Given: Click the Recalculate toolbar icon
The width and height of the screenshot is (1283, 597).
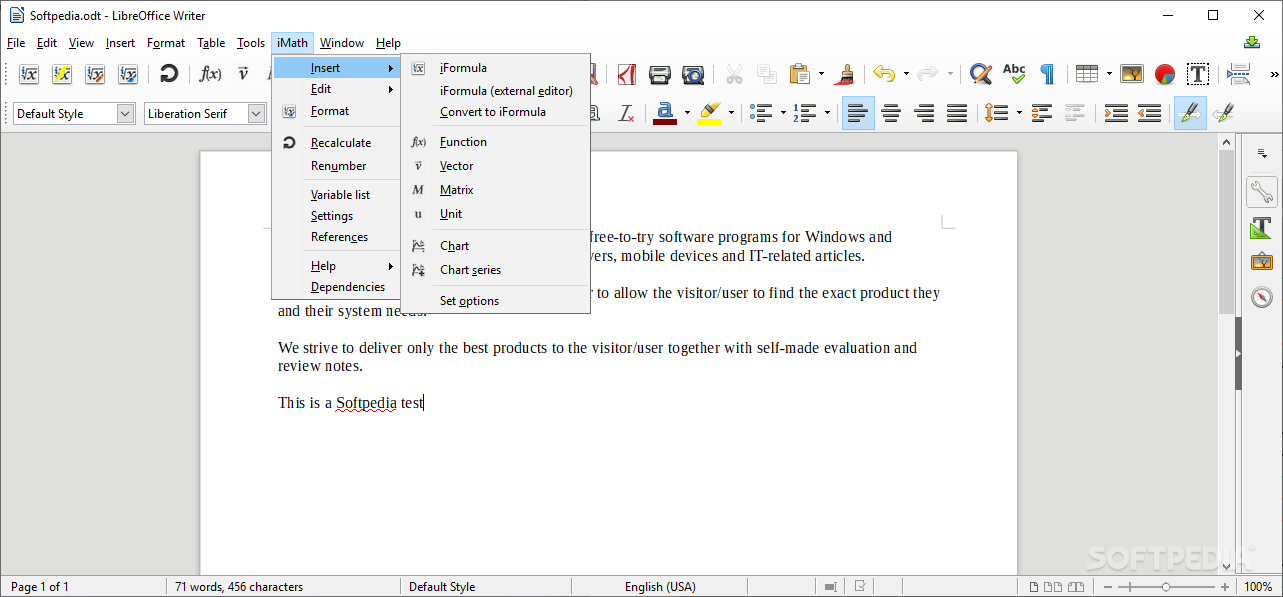Looking at the screenshot, I should pyautogui.click(x=169, y=73).
